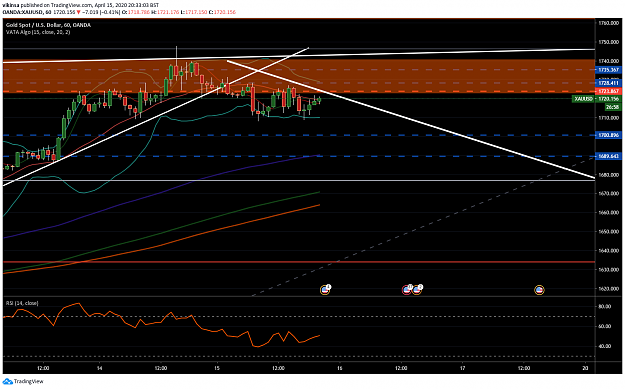
Task: Click the TradingView cloud logo icon
Action: pos(8,381)
